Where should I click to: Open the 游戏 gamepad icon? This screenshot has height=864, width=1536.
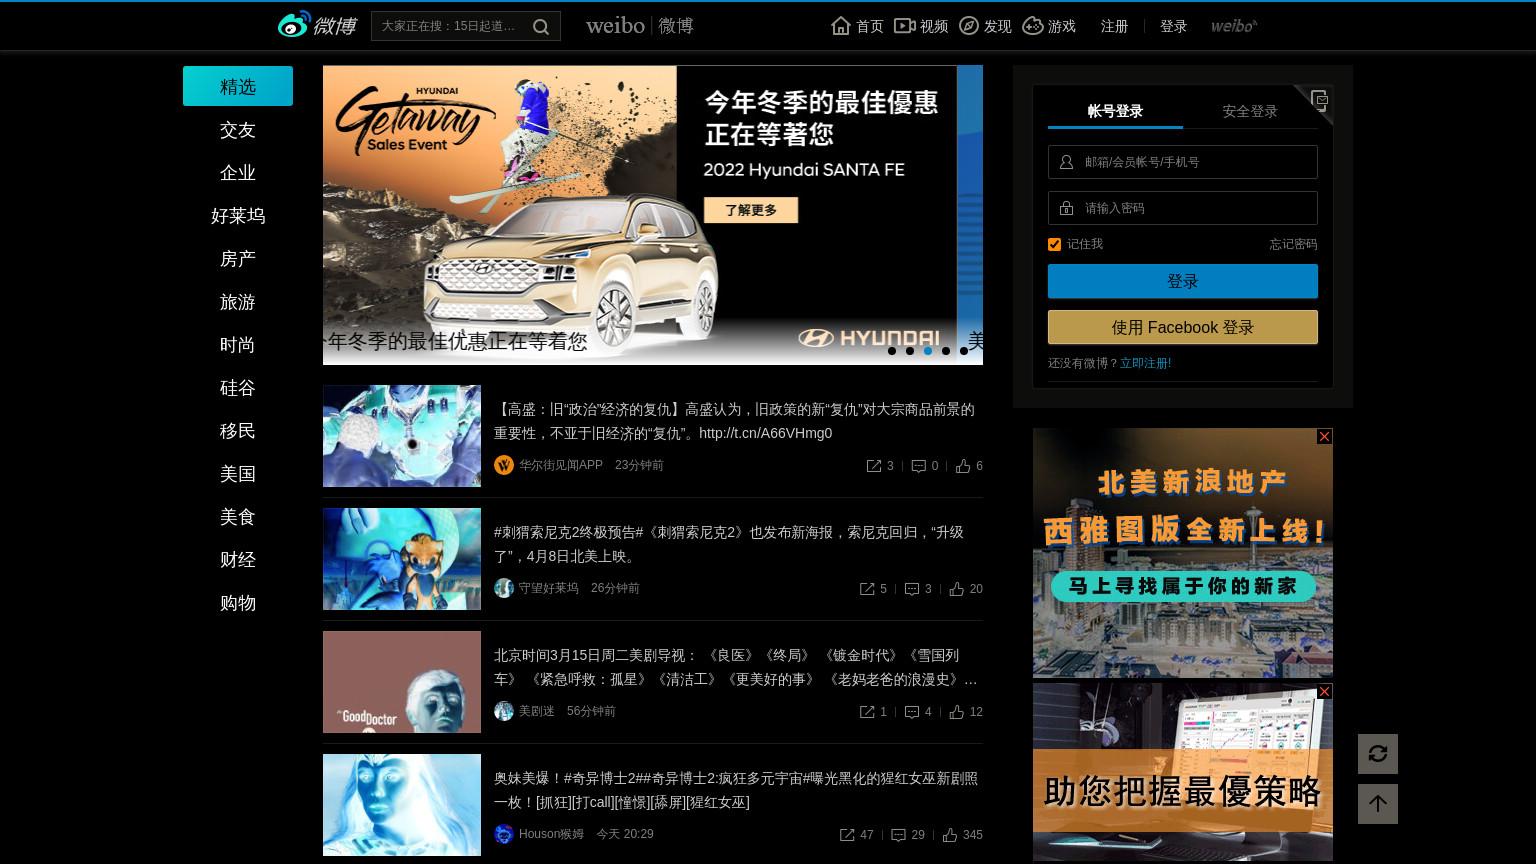tap(1033, 26)
